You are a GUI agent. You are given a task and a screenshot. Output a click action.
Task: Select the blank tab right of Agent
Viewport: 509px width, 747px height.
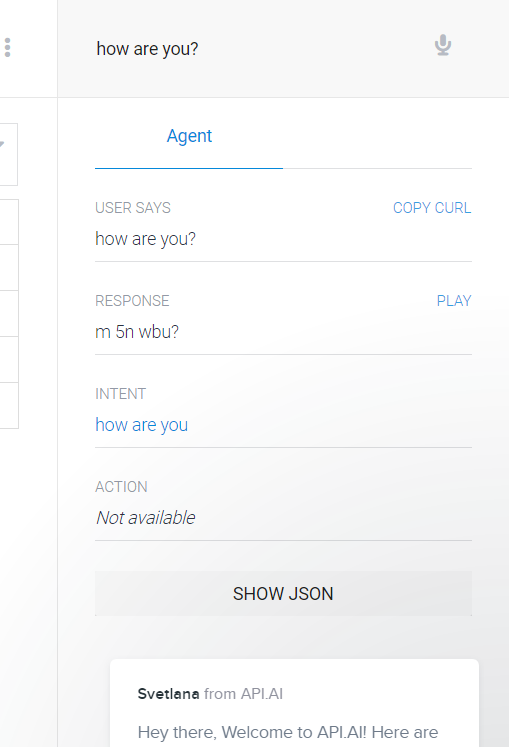377,136
